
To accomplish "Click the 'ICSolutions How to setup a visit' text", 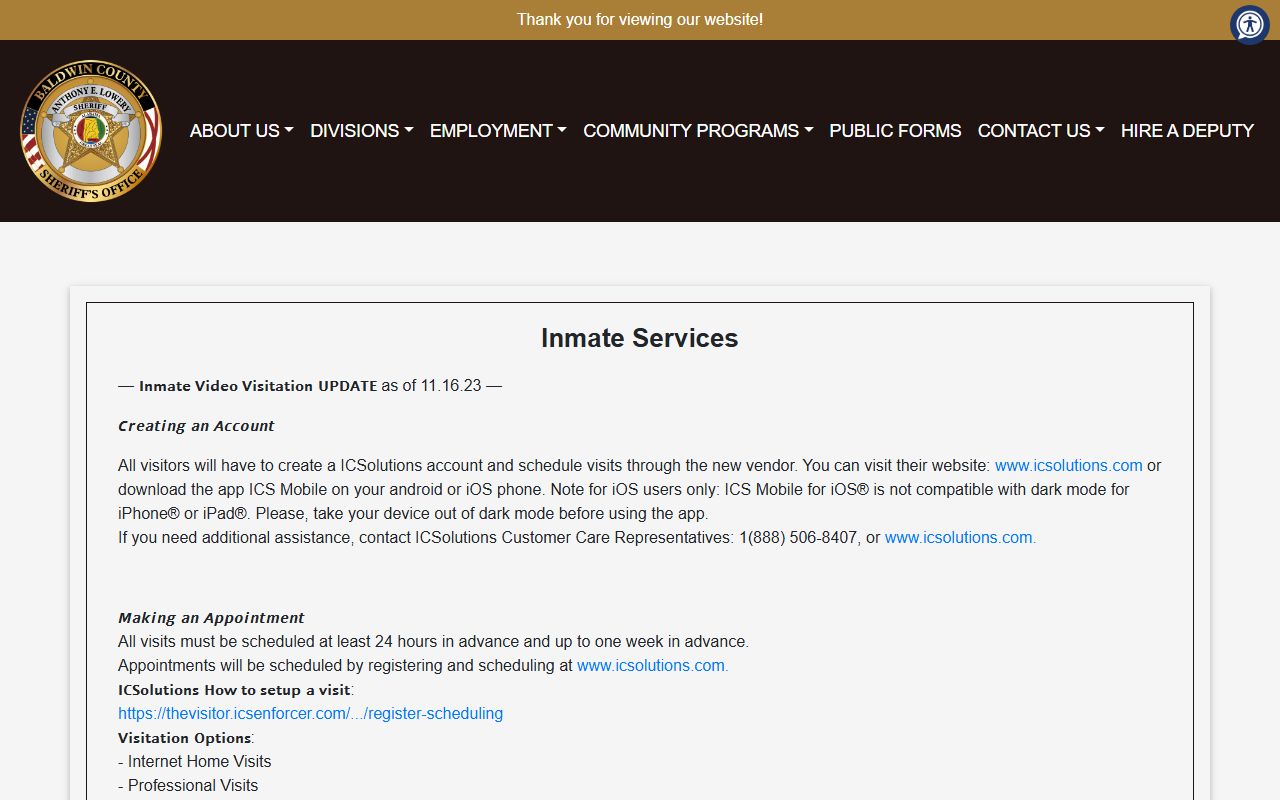I will (x=235, y=690).
